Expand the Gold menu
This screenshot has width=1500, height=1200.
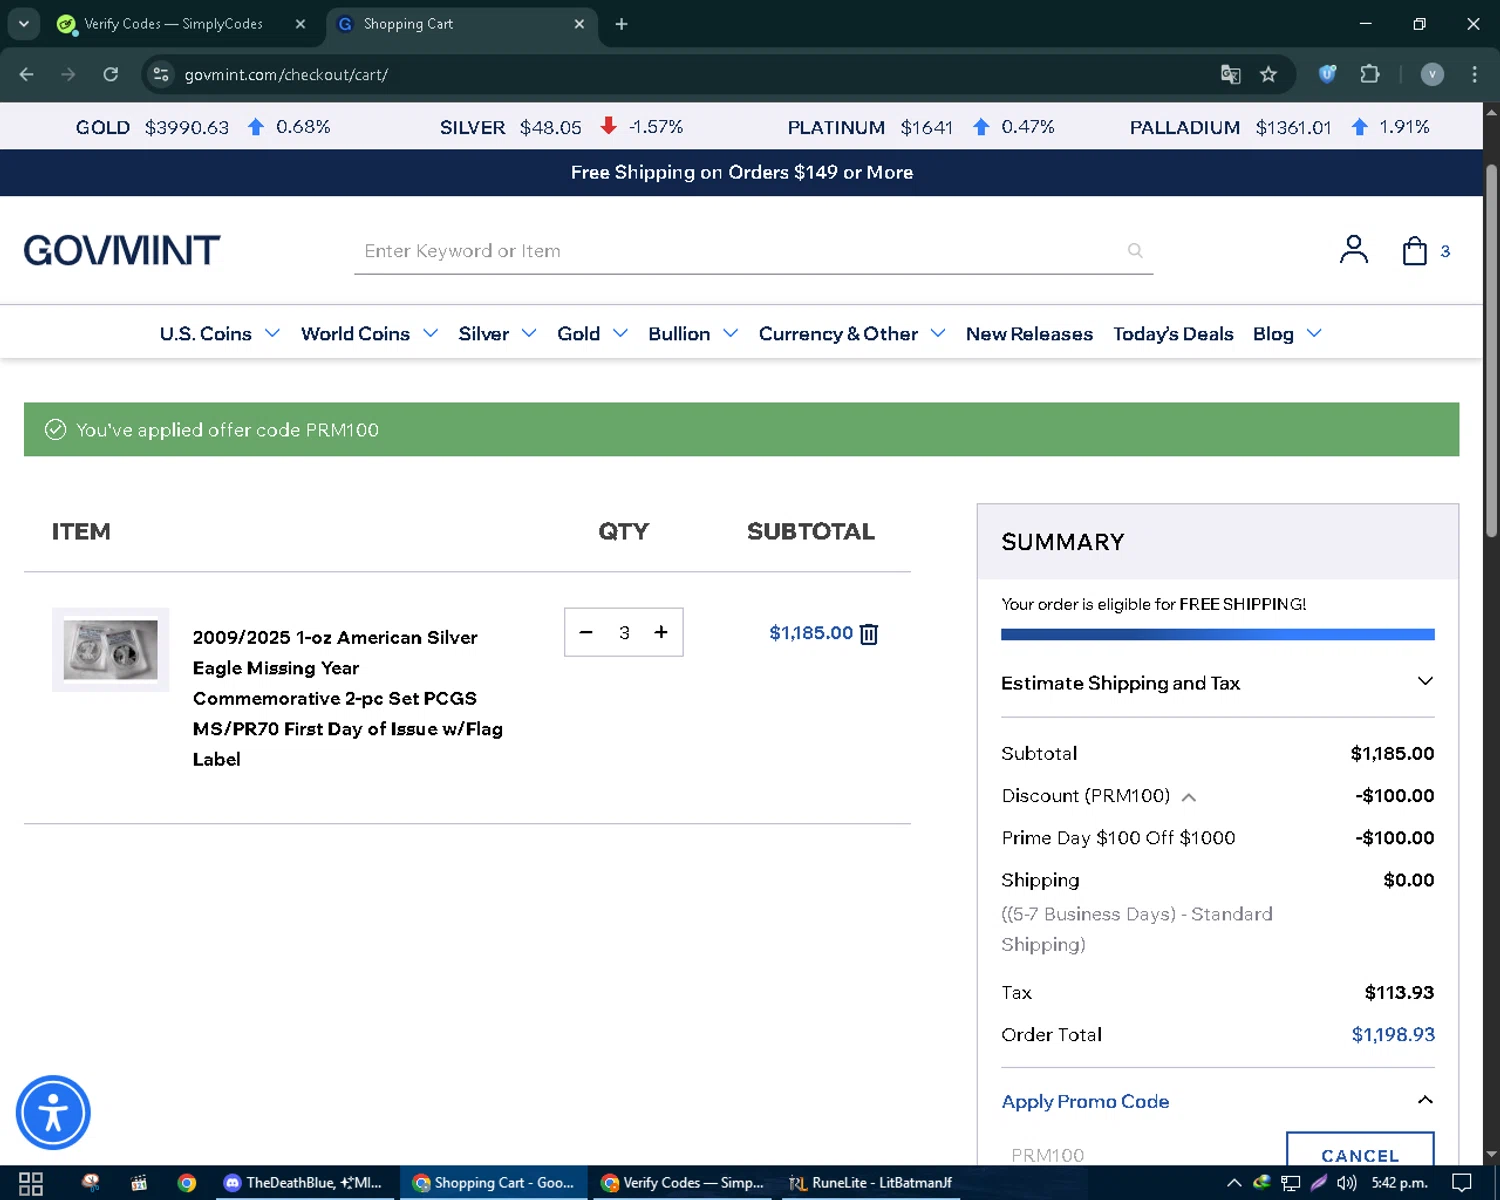click(x=592, y=334)
